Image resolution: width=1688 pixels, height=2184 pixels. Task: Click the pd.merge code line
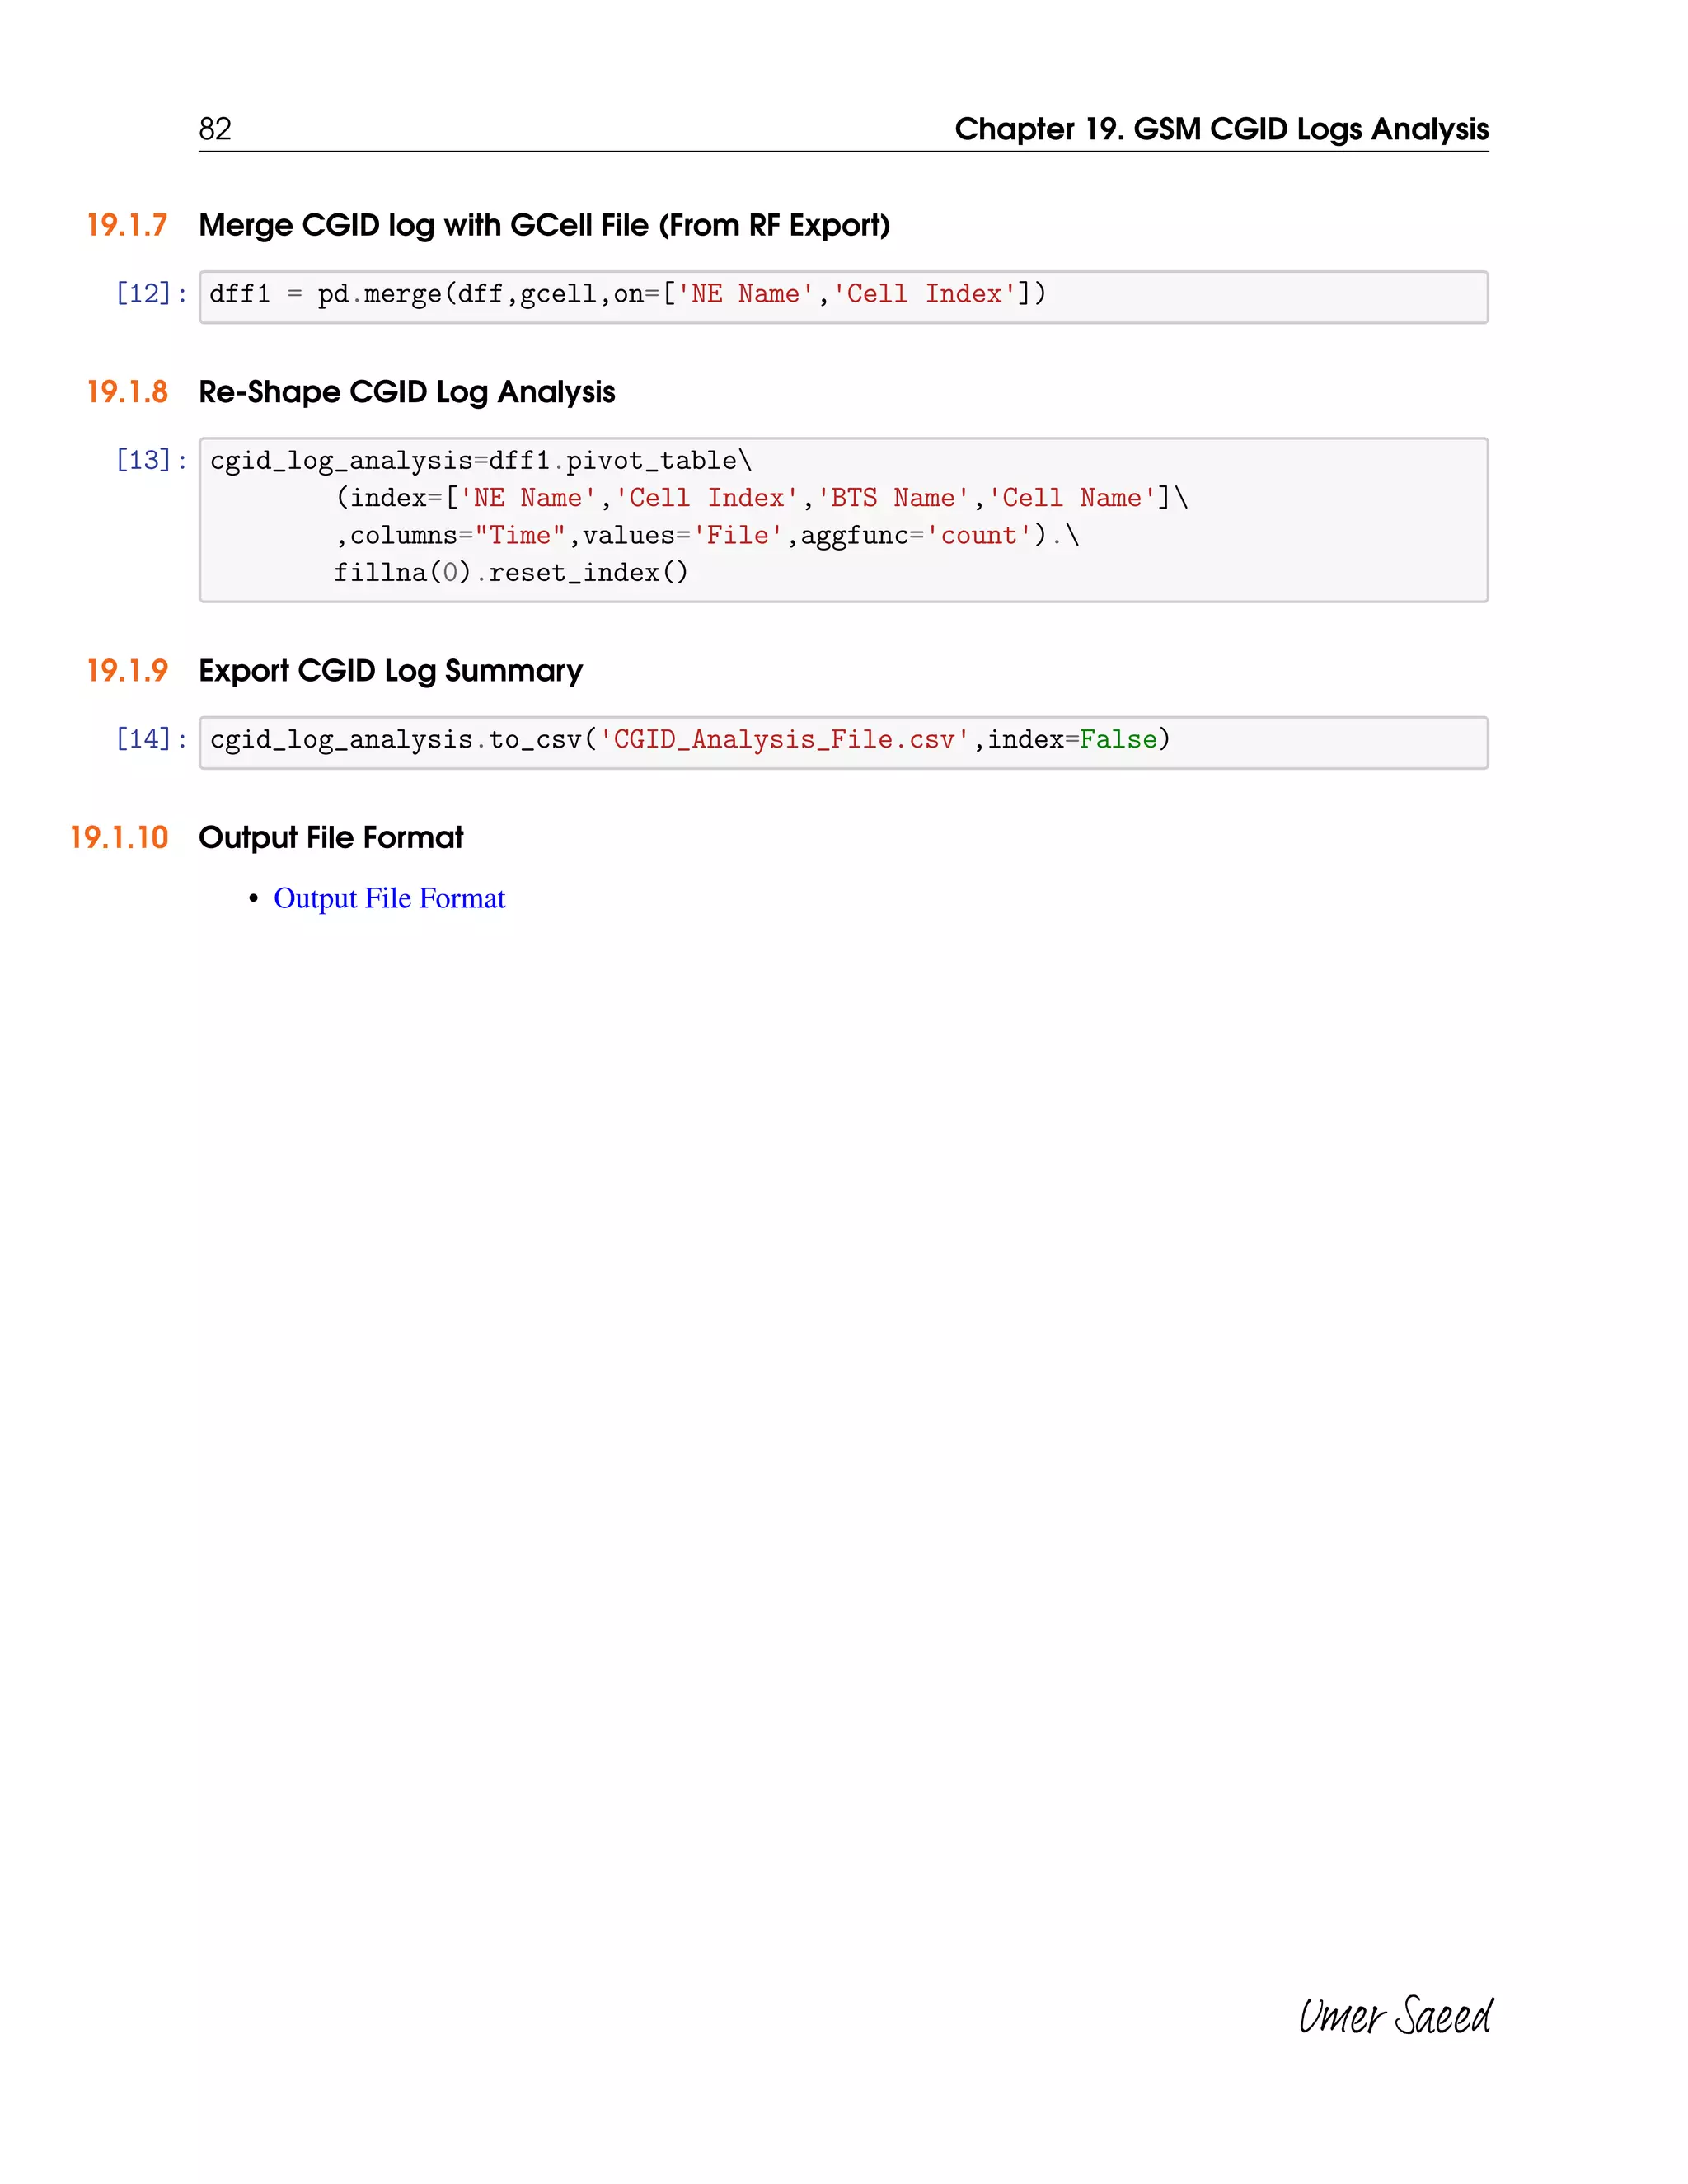[x=628, y=294]
